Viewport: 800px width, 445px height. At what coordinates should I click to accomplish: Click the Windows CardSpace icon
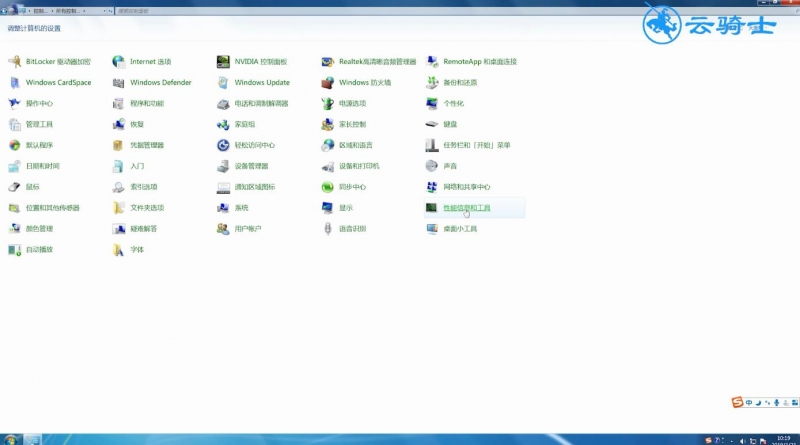(x=15, y=83)
